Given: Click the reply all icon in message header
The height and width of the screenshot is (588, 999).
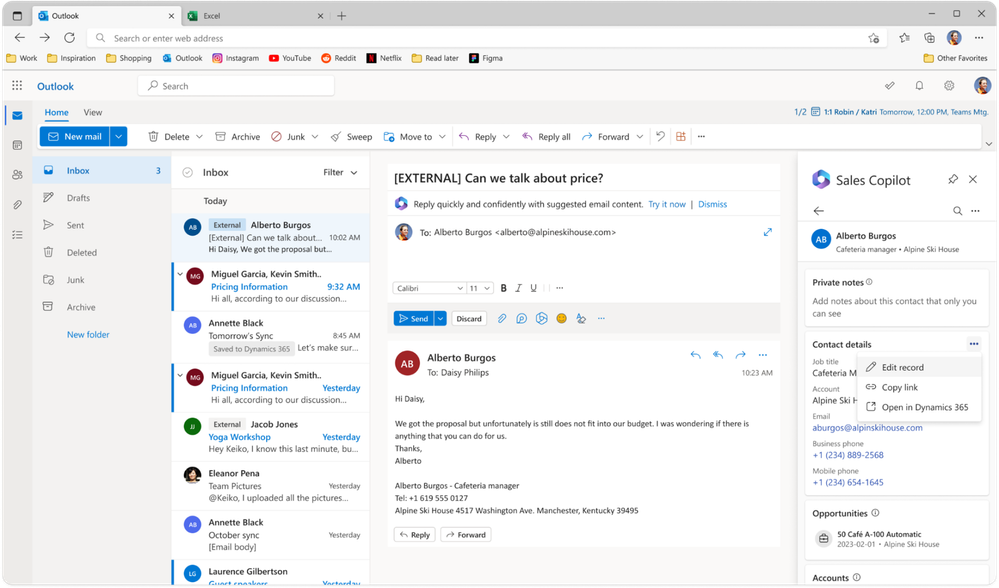Looking at the screenshot, I should pos(717,355).
